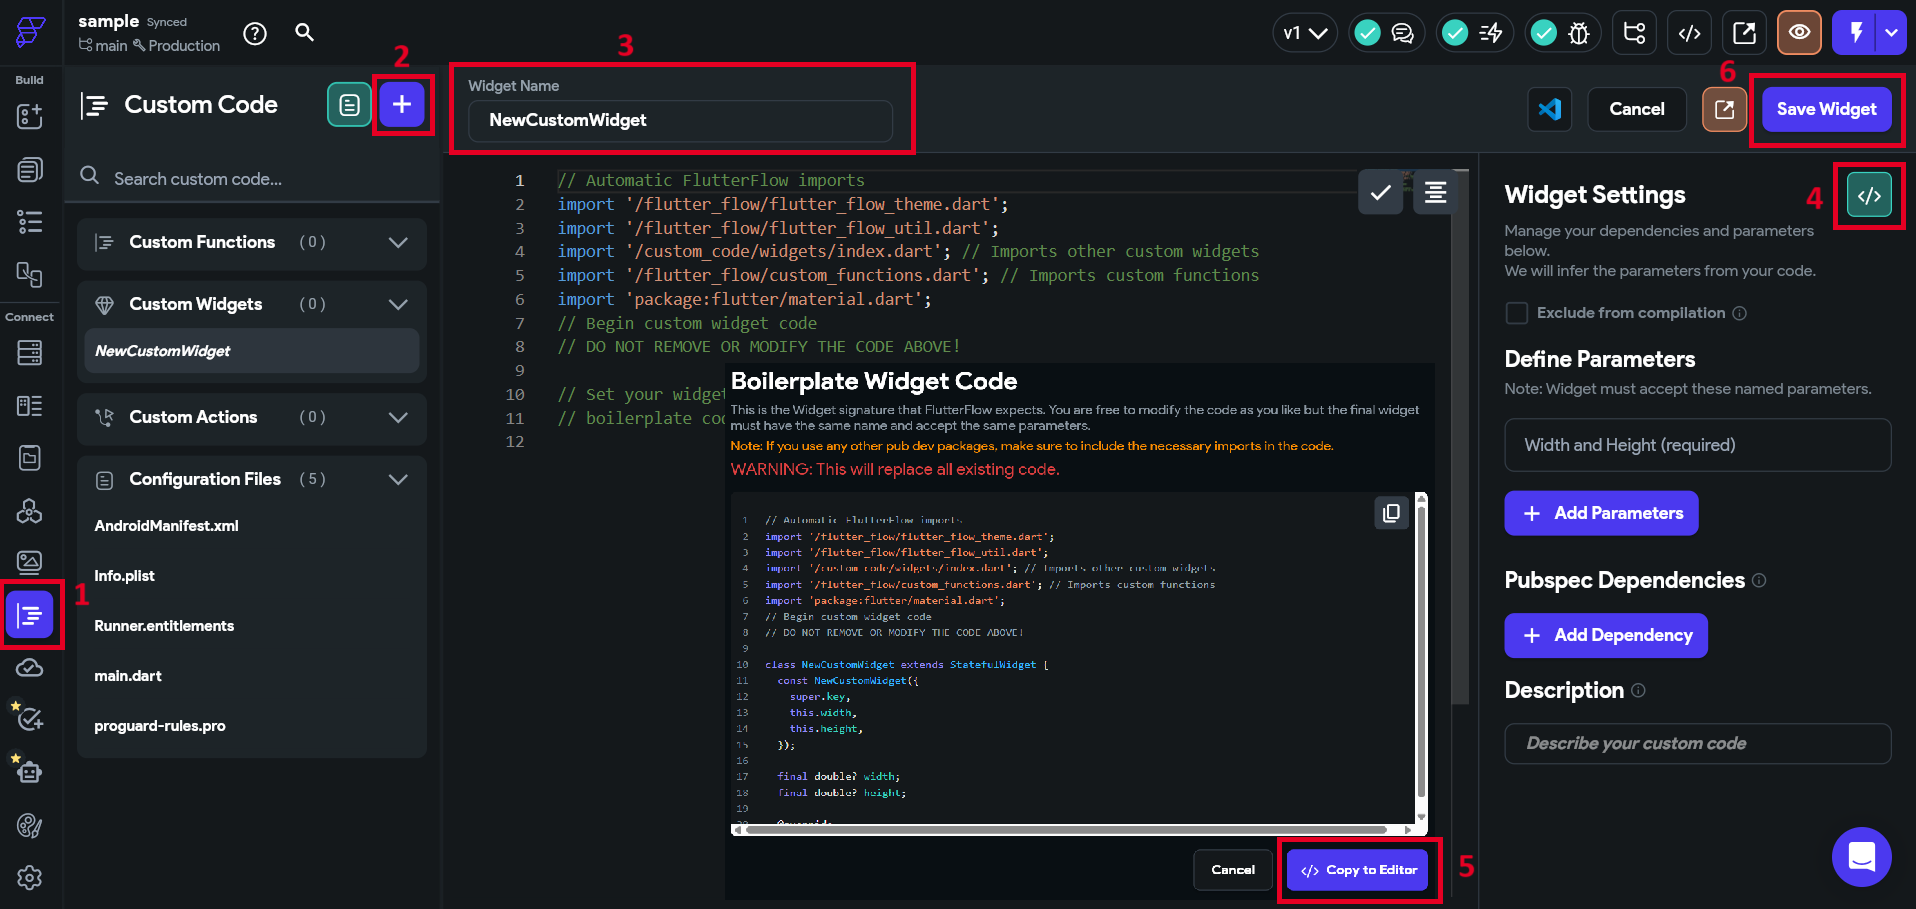Image resolution: width=1916 pixels, height=909 pixels.
Task: Open the help question mark icon
Action: pos(255,34)
